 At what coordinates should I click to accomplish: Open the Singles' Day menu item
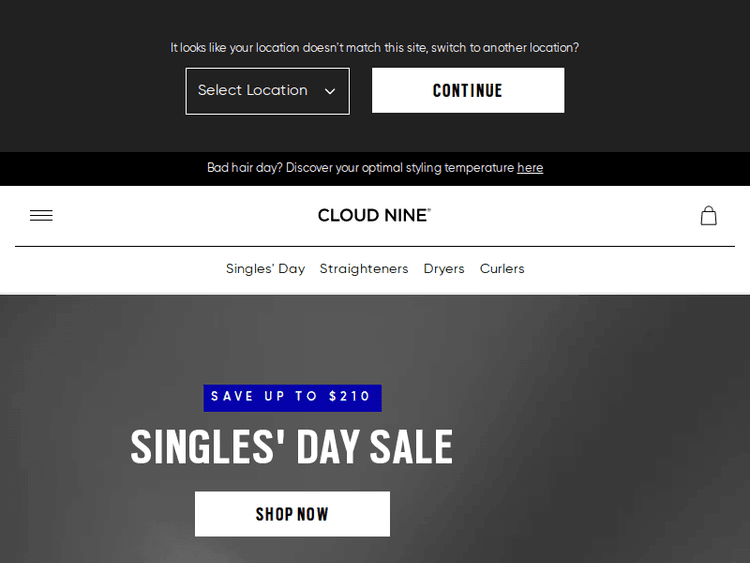coord(265,269)
